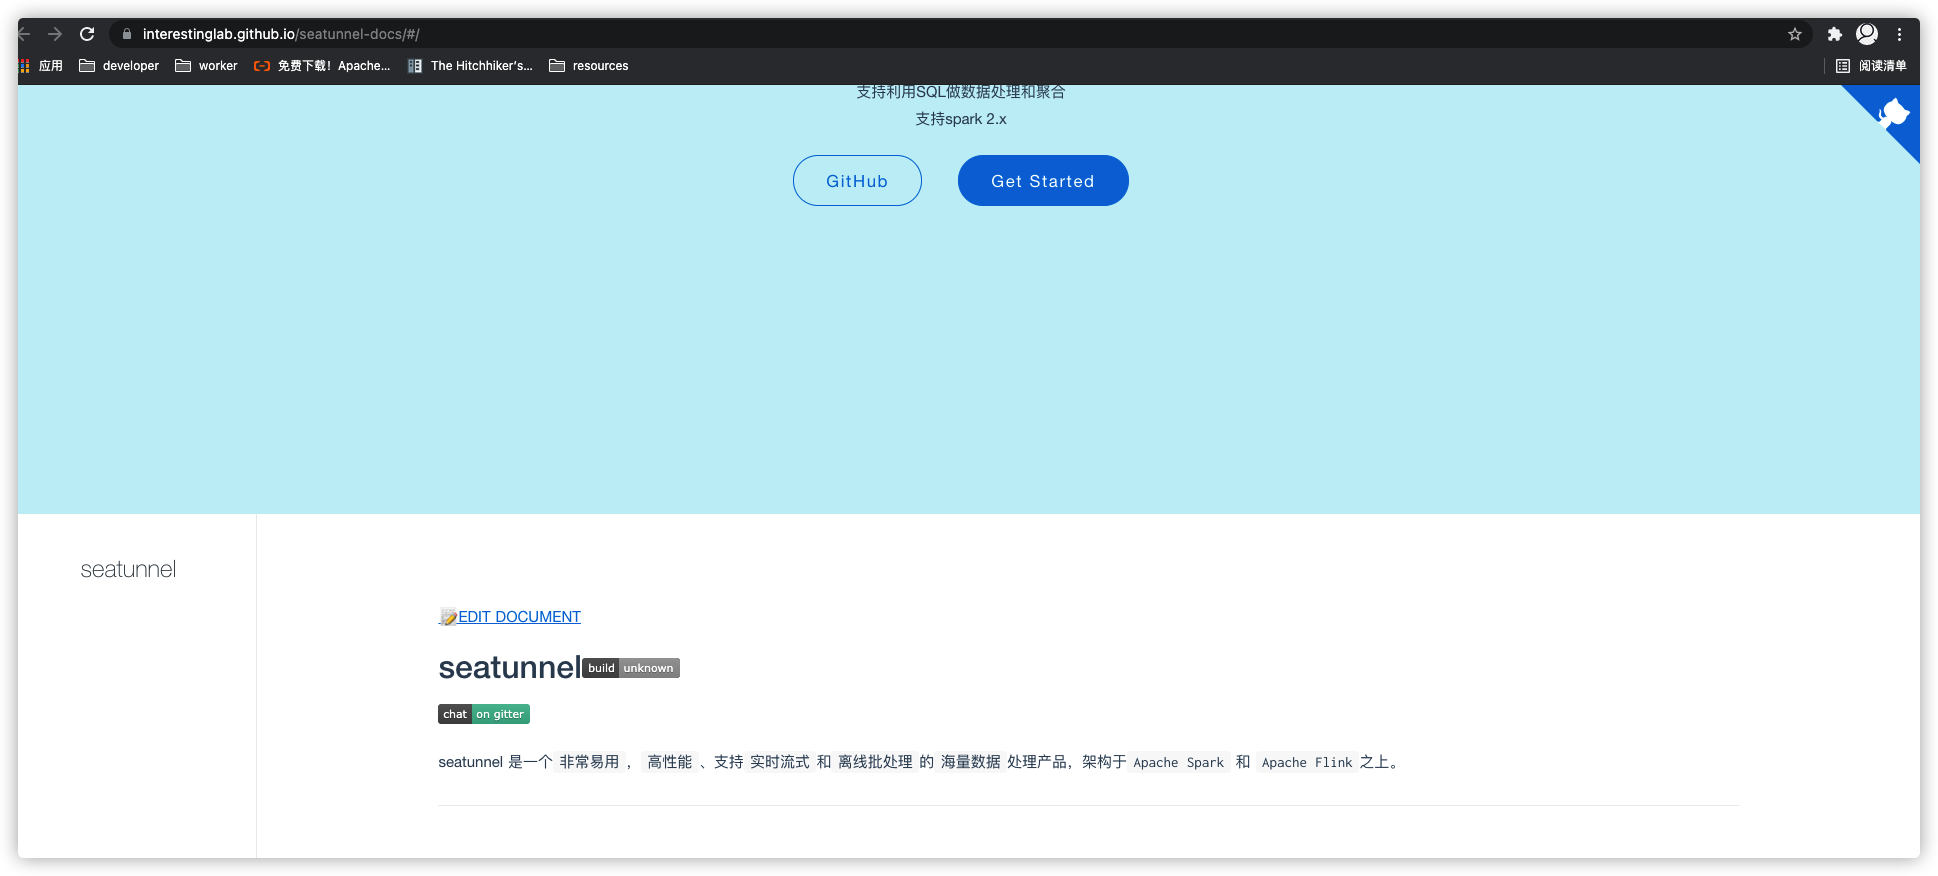This screenshot has width=1938, height=876.
Task: Open the 免费下载! Apache... bookmark
Action: 322,66
